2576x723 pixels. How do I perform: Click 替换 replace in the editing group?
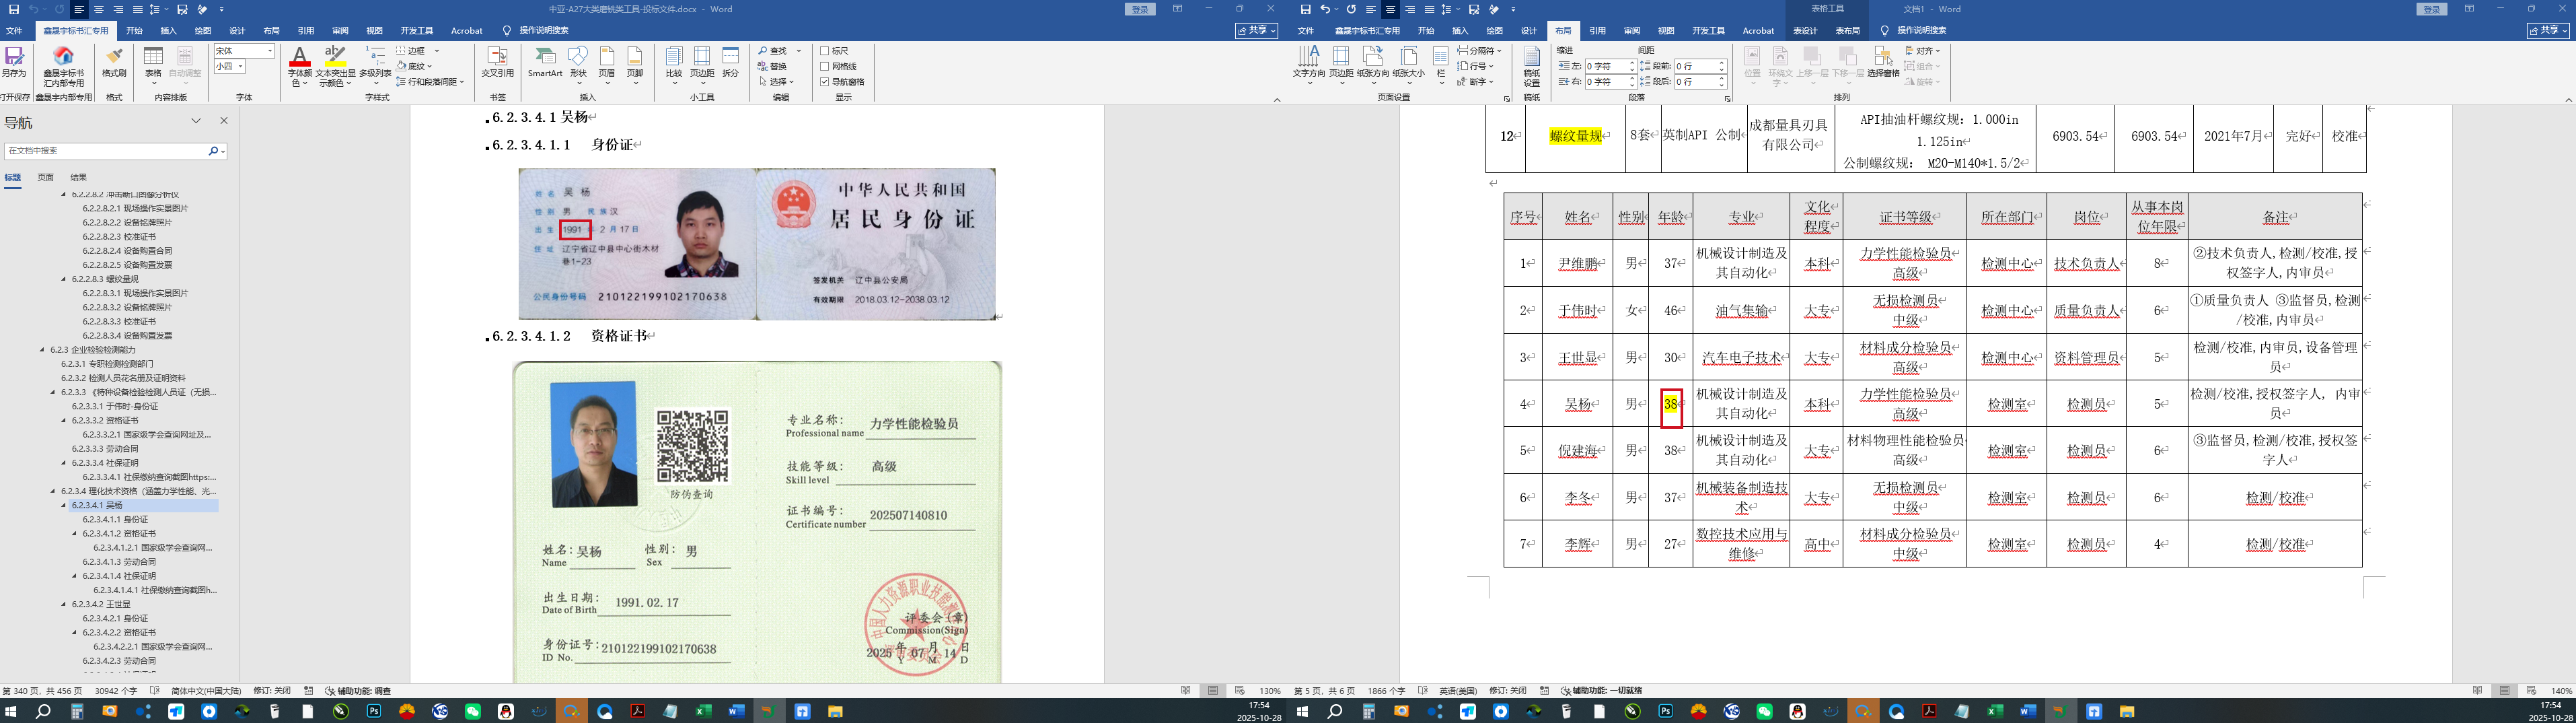(x=773, y=66)
